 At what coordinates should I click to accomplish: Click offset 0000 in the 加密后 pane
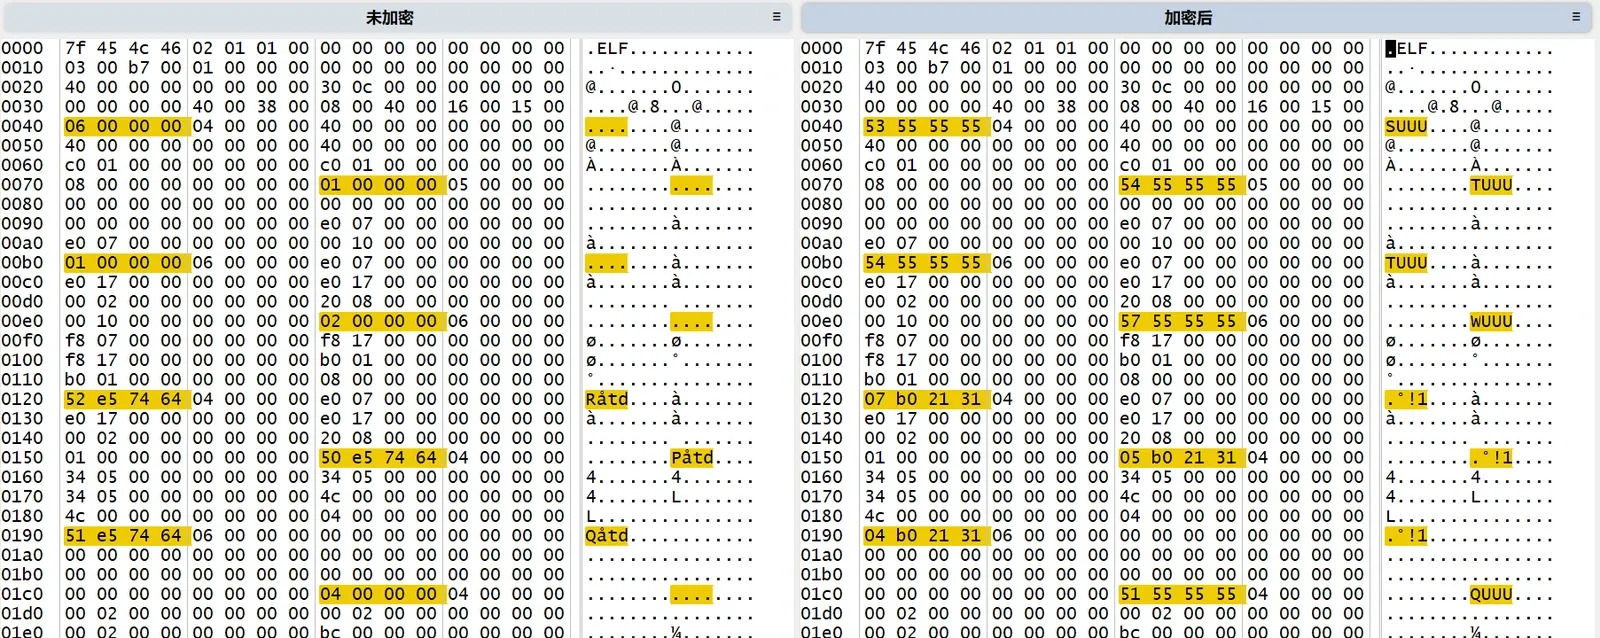tap(822, 48)
